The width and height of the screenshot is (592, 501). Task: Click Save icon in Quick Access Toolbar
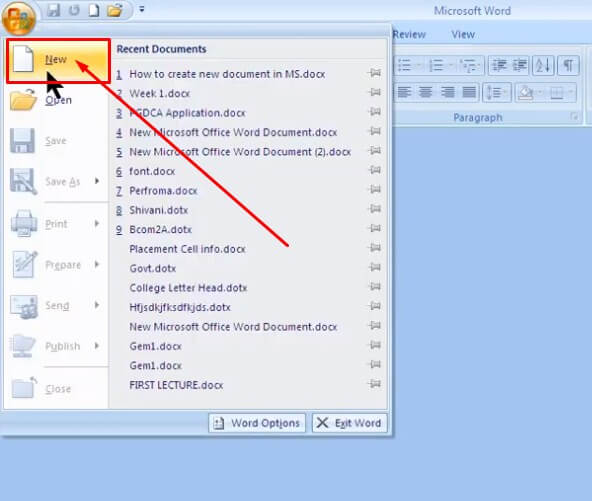[53, 10]
